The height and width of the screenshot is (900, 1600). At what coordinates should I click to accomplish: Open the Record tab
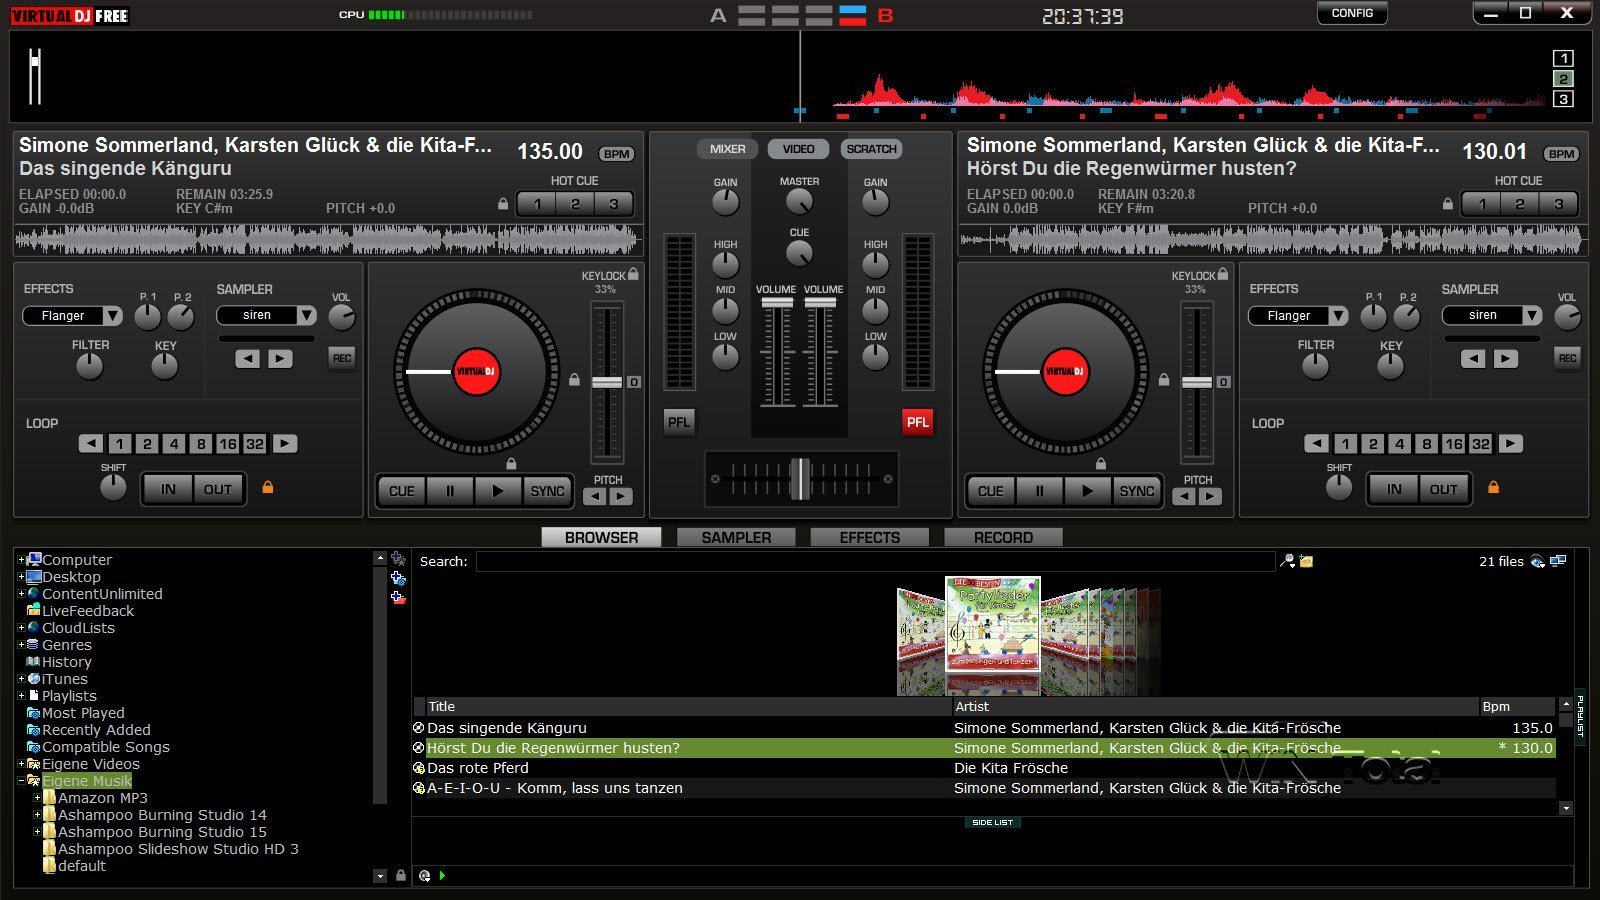pos(1003,536)
